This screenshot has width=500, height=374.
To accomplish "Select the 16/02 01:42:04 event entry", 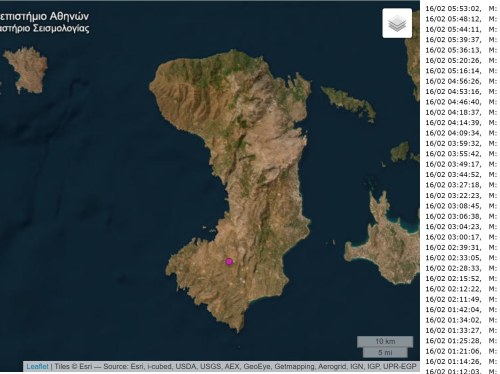I will 461,310.
